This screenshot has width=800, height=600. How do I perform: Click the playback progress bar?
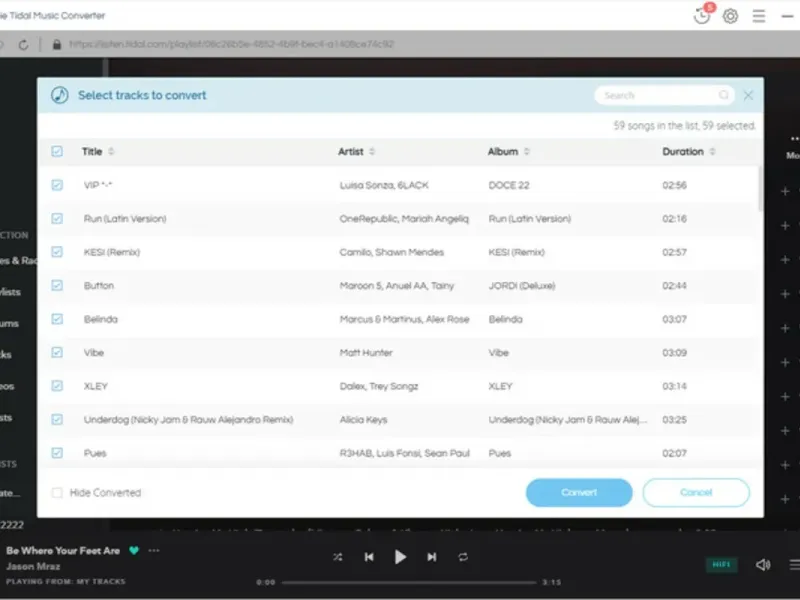[x=409, y=582]
